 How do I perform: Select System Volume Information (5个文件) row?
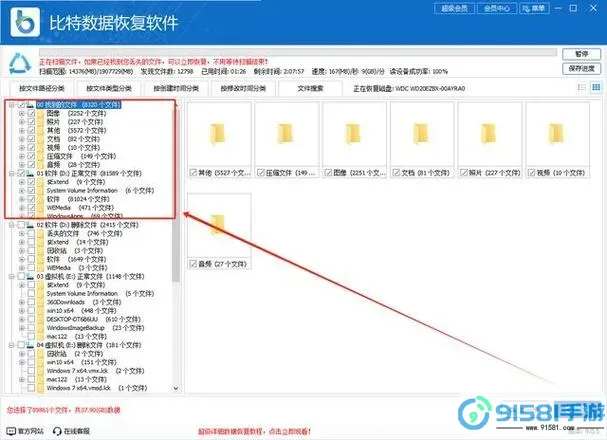(100, 294)
